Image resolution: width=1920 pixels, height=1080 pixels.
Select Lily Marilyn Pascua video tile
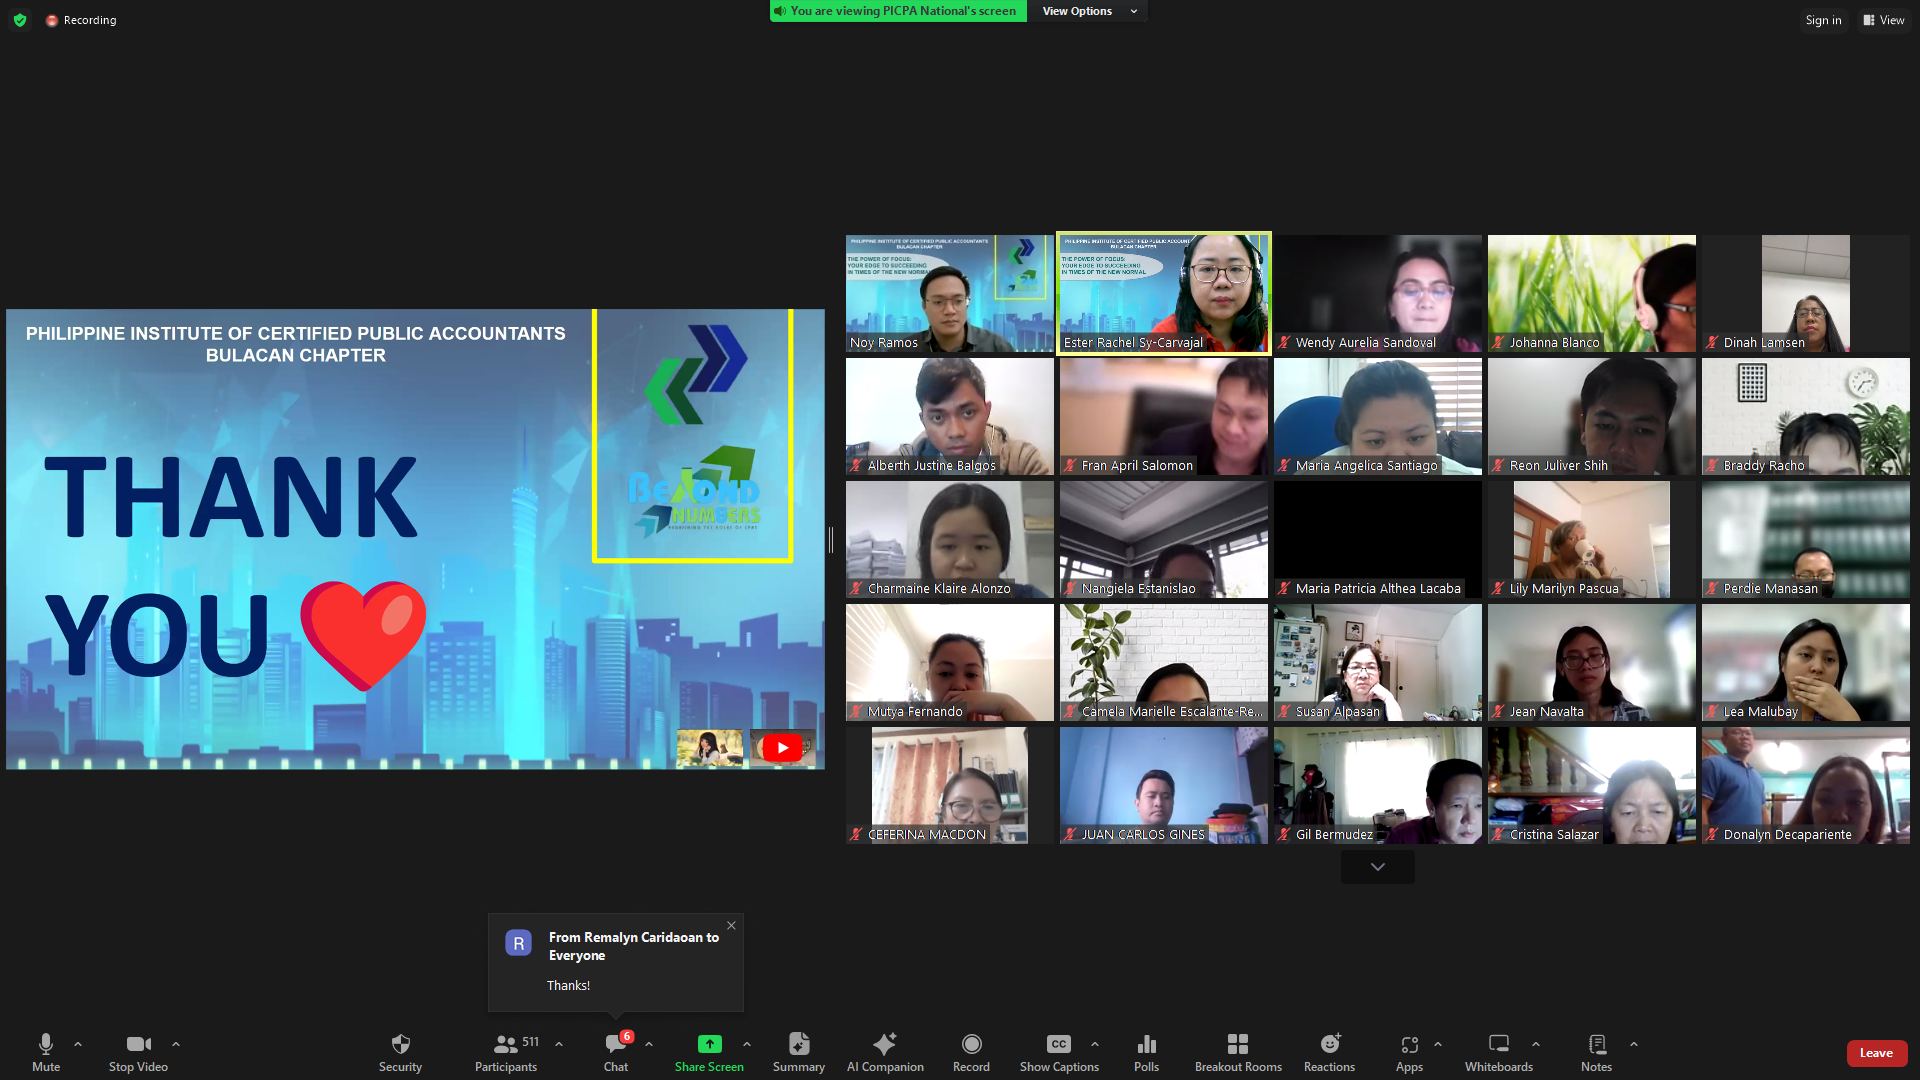pyautogui.click(x=1592, y=540)
